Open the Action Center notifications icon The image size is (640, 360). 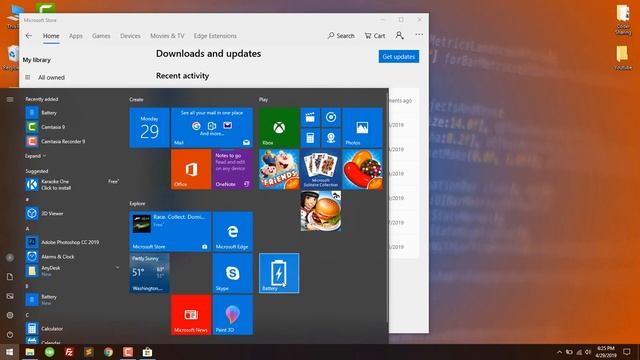[627, 352]
